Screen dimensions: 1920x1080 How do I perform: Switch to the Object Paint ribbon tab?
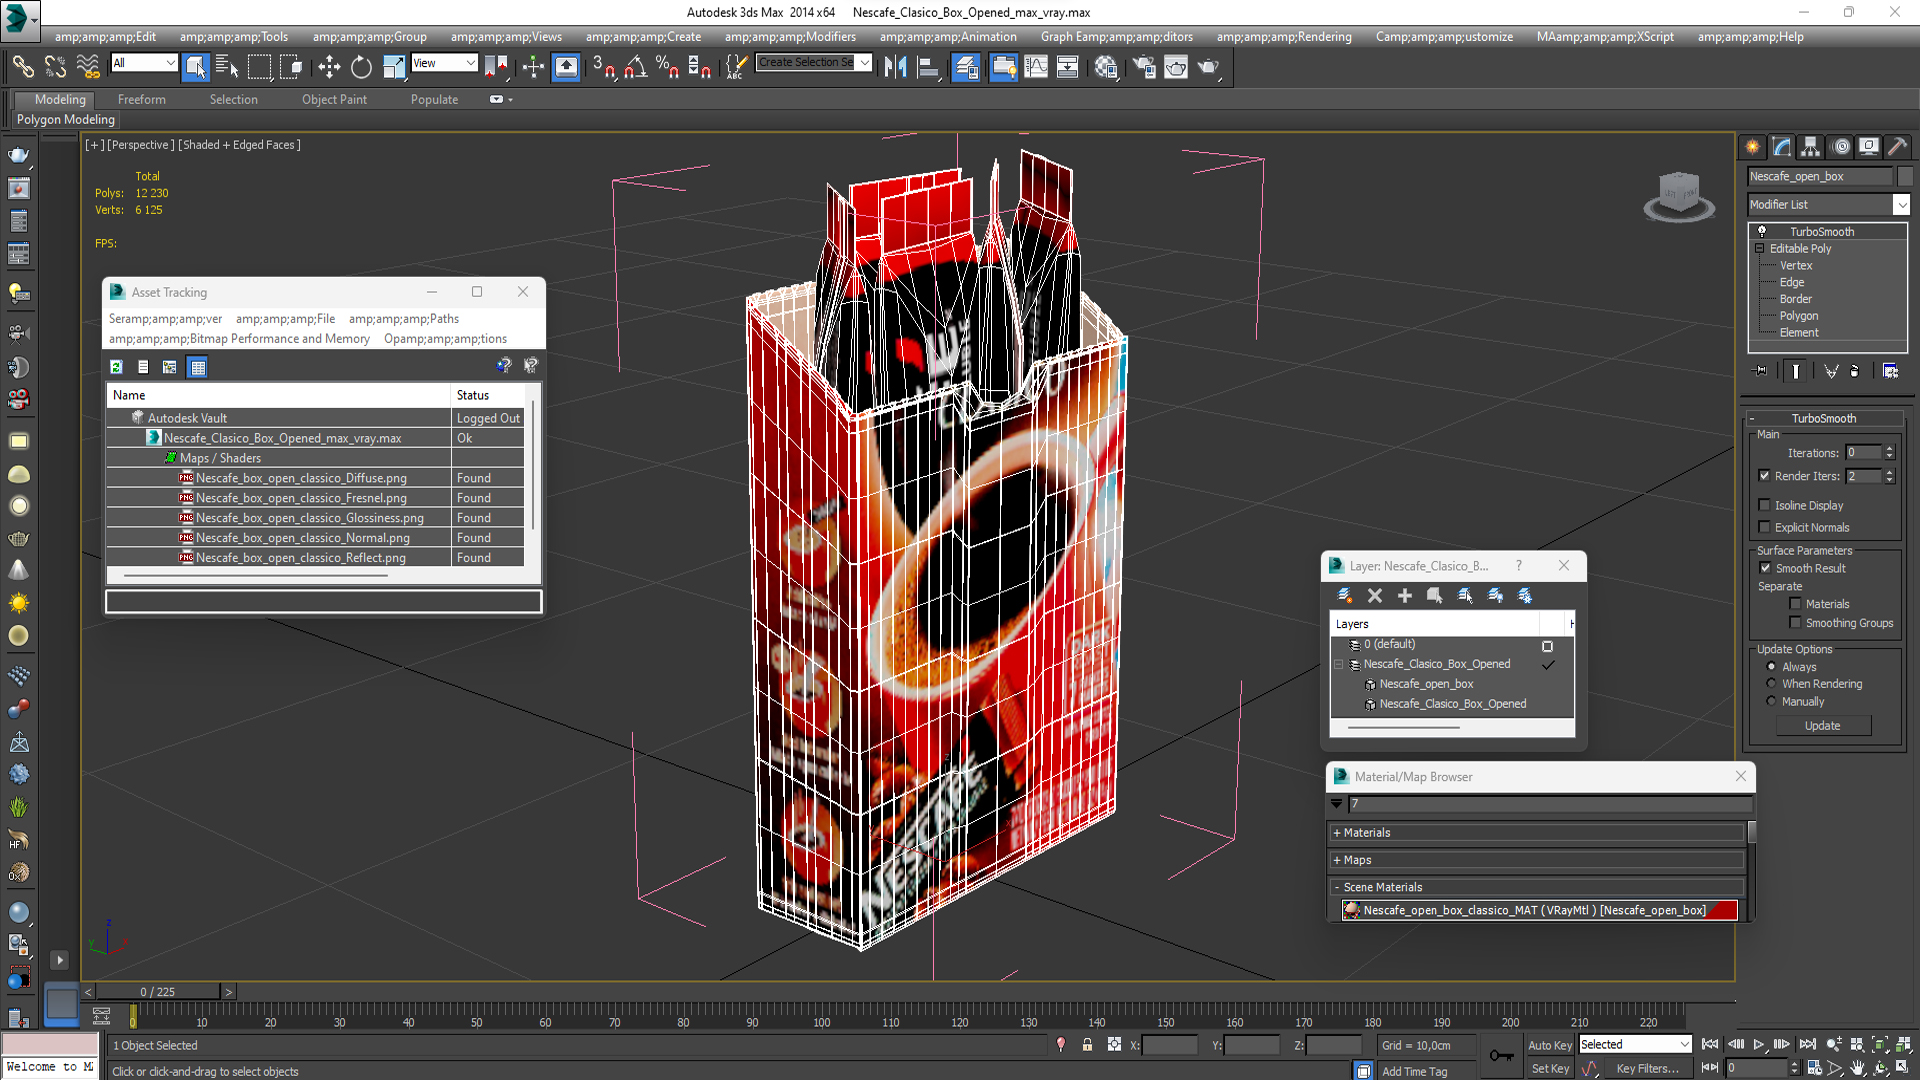[334, 99]
